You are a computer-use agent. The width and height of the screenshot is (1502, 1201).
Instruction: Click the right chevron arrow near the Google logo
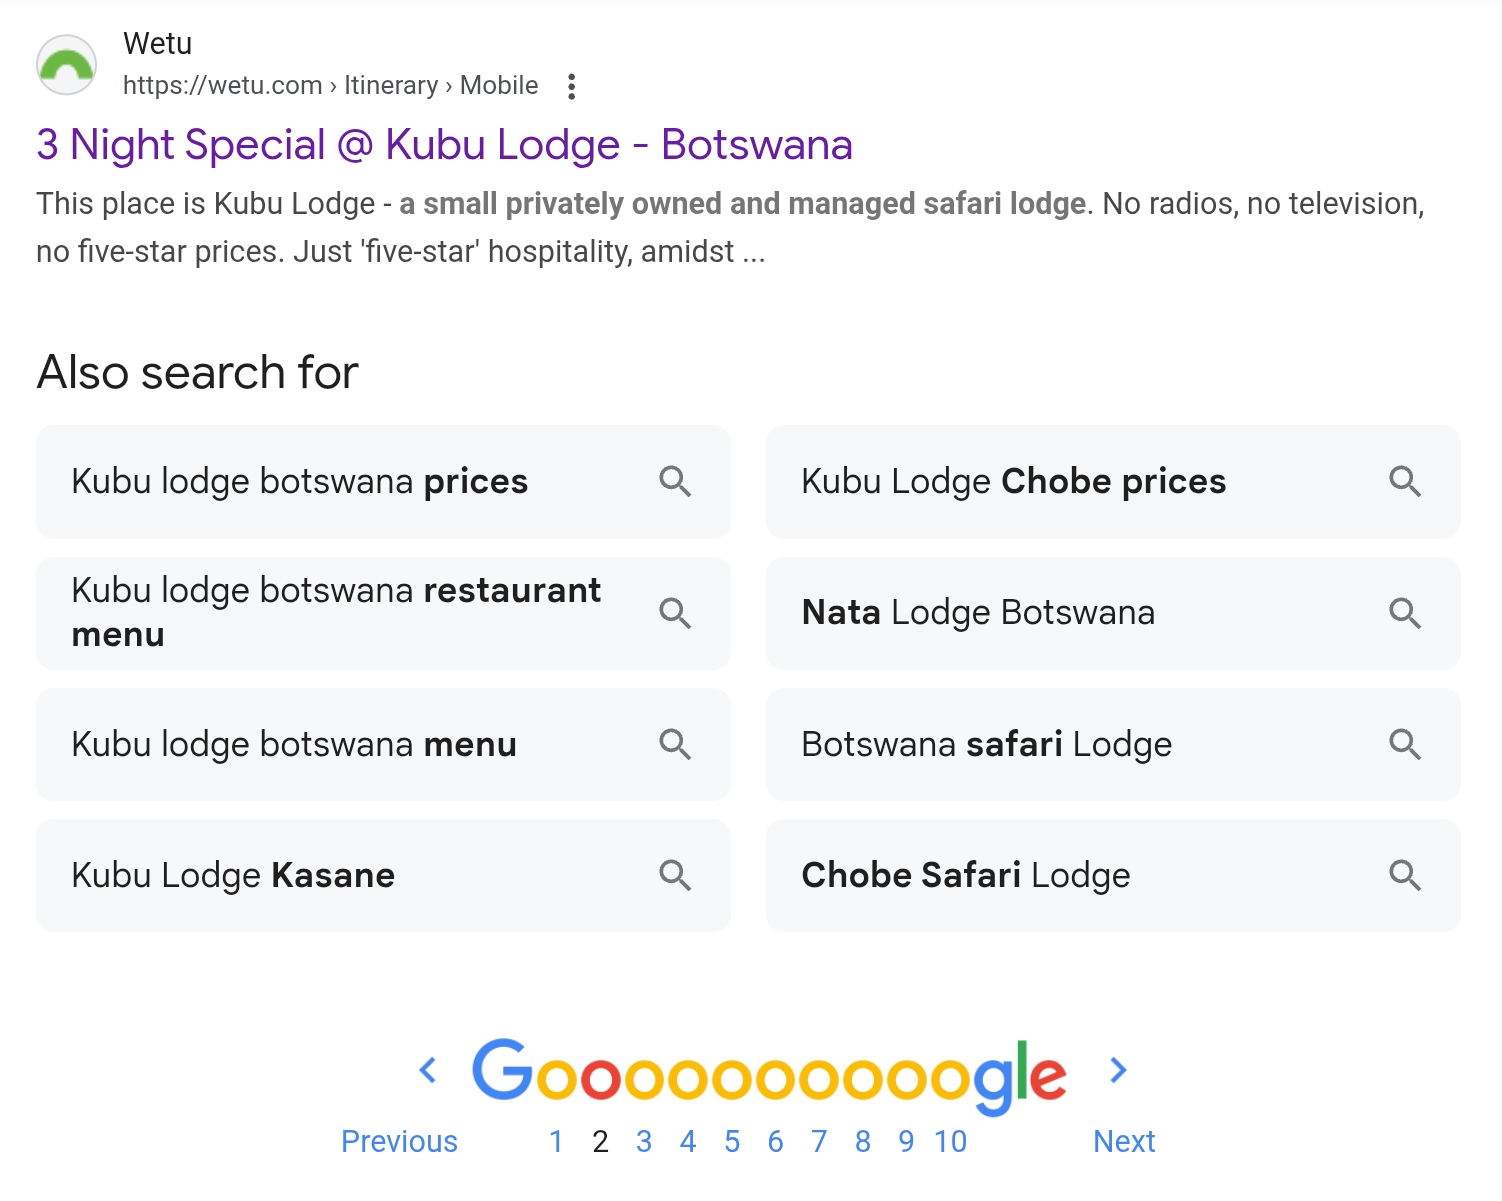[x=1117, y=1070]
